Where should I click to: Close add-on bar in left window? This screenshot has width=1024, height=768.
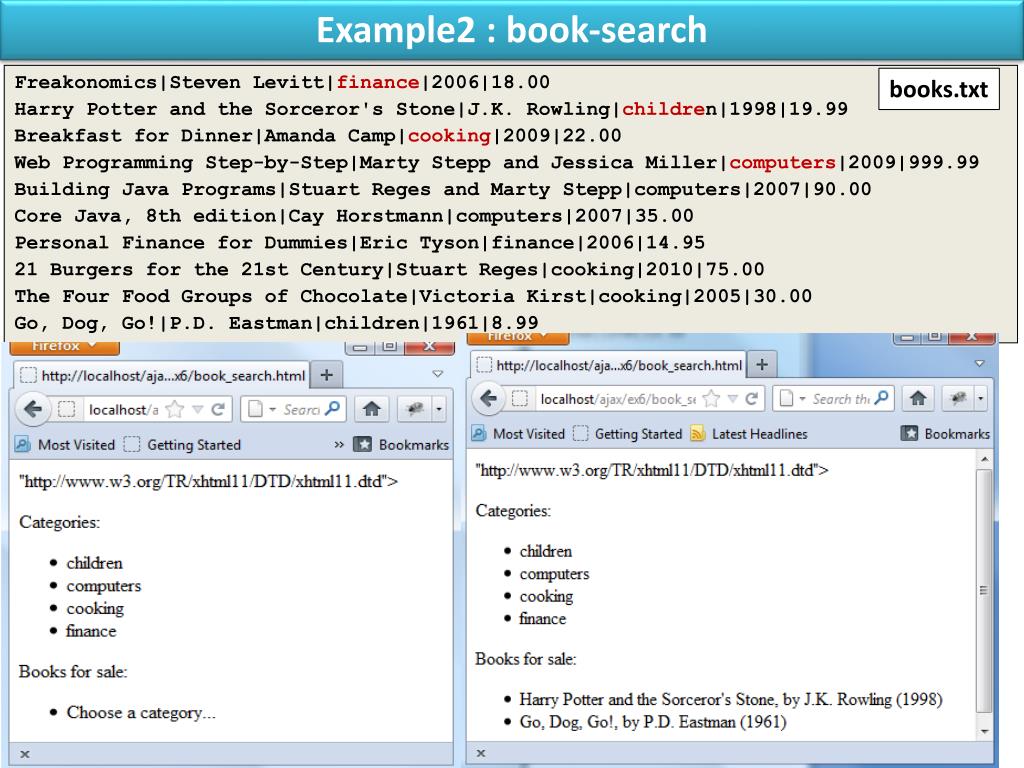(x=25, y=754)
